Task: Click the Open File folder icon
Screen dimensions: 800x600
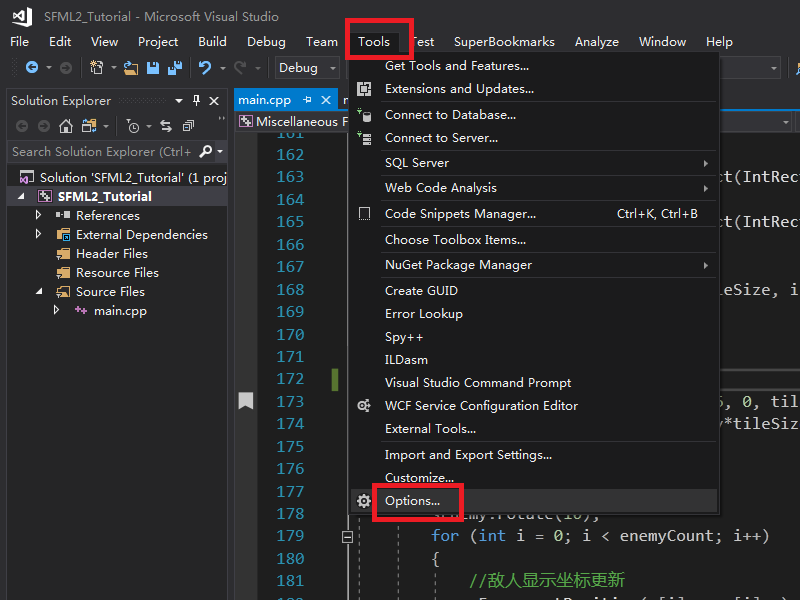Action: [x=131, y=68]
